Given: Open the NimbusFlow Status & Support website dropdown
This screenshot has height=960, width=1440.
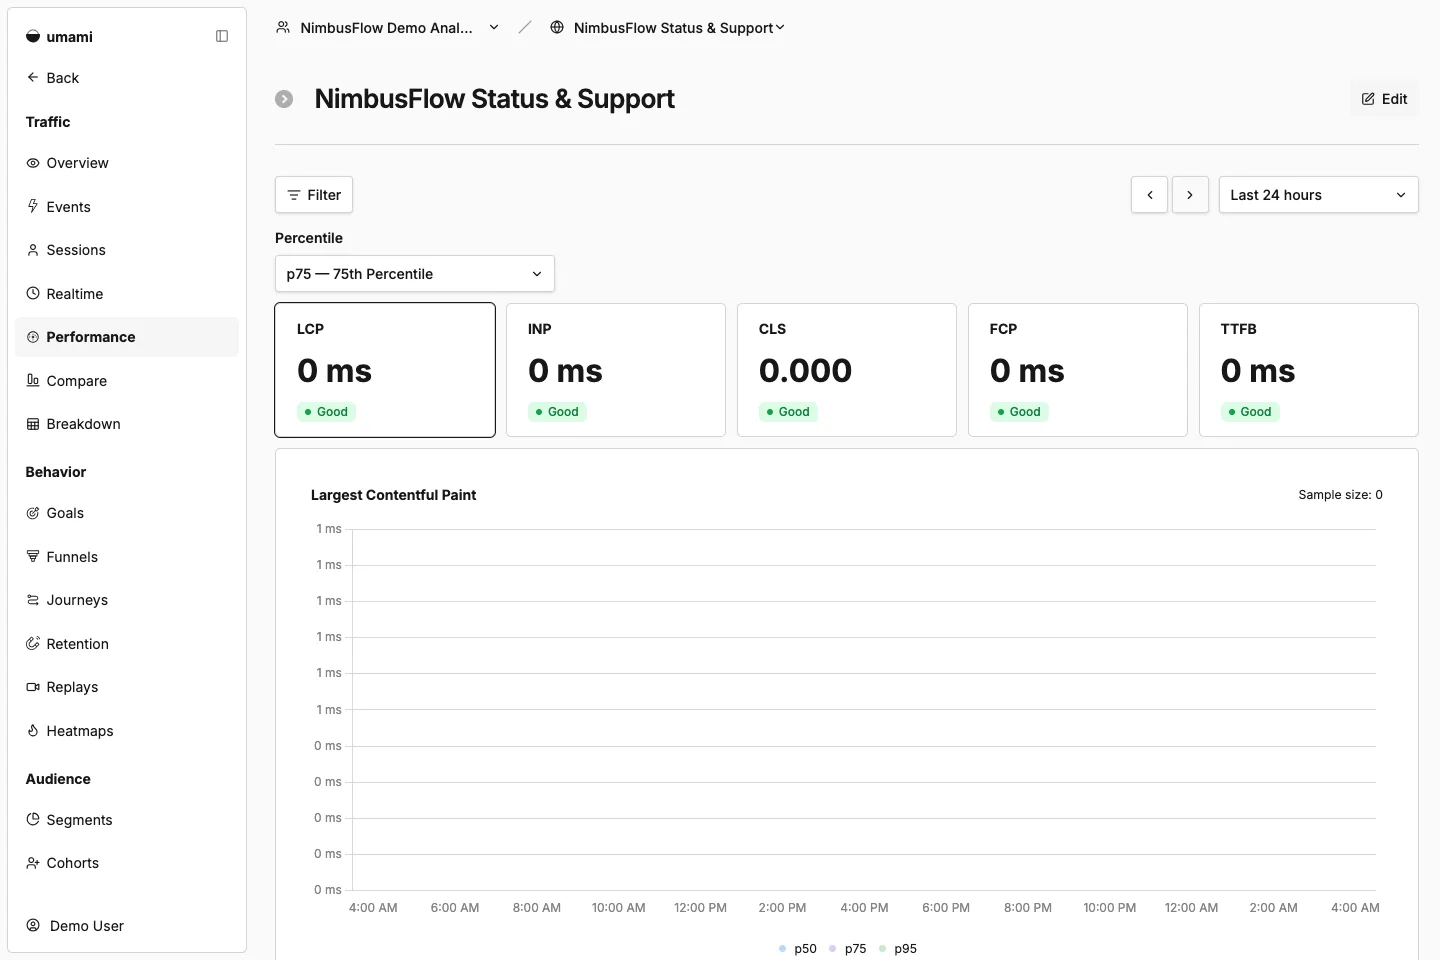Looking at the screenshot, I should pos(667,27).
